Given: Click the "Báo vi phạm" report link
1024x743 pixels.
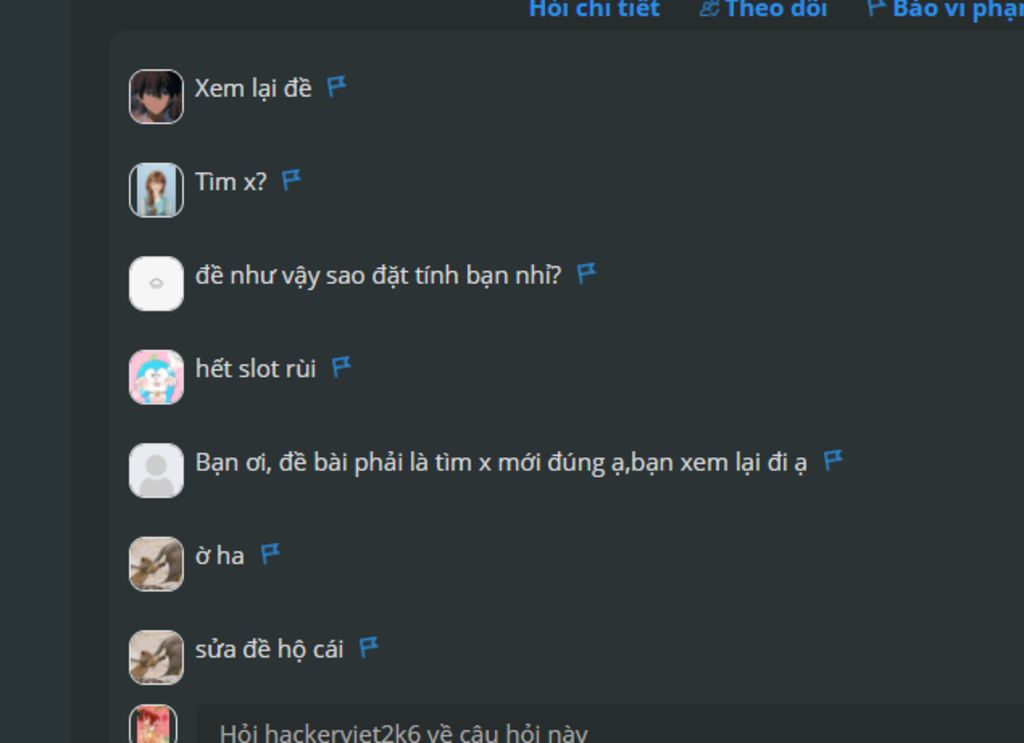Looking at the screenshot, I should 958,9.
